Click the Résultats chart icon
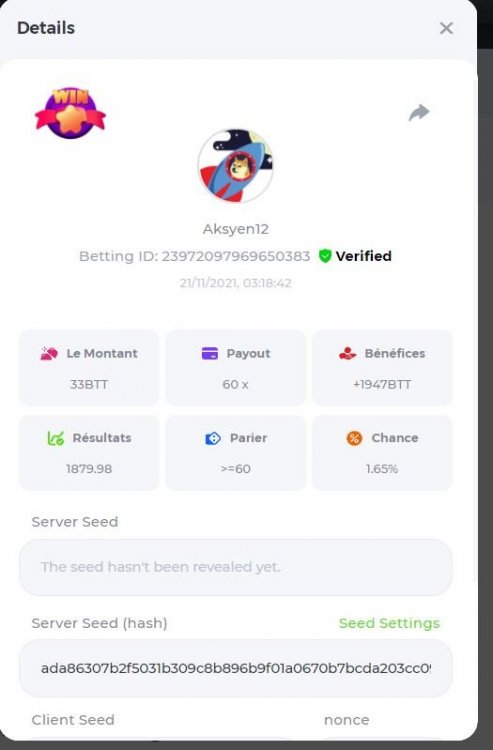This screenshot has height=750, width=493. coord(55,438)
